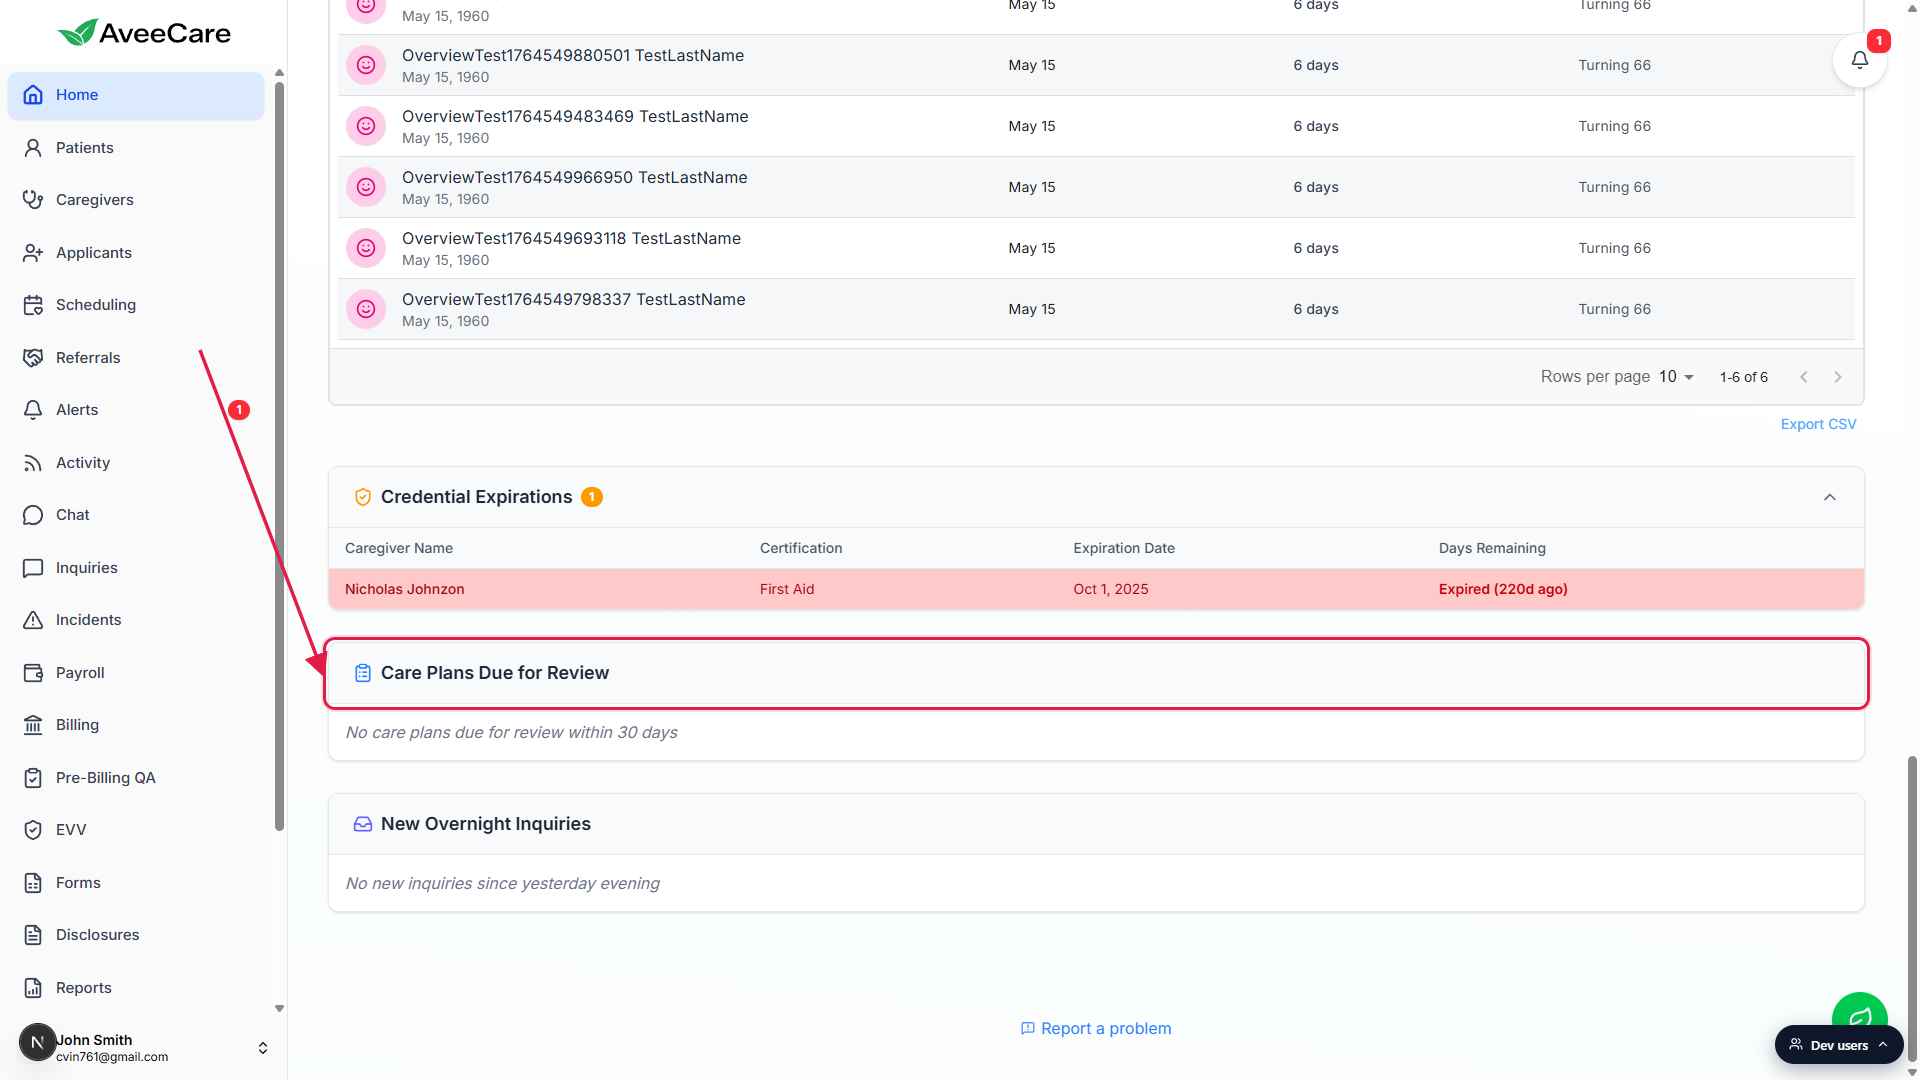Open the Billing menu item
This screenshot has height=1080, width=1920.
pyautogui.click(x=136, y=725)
